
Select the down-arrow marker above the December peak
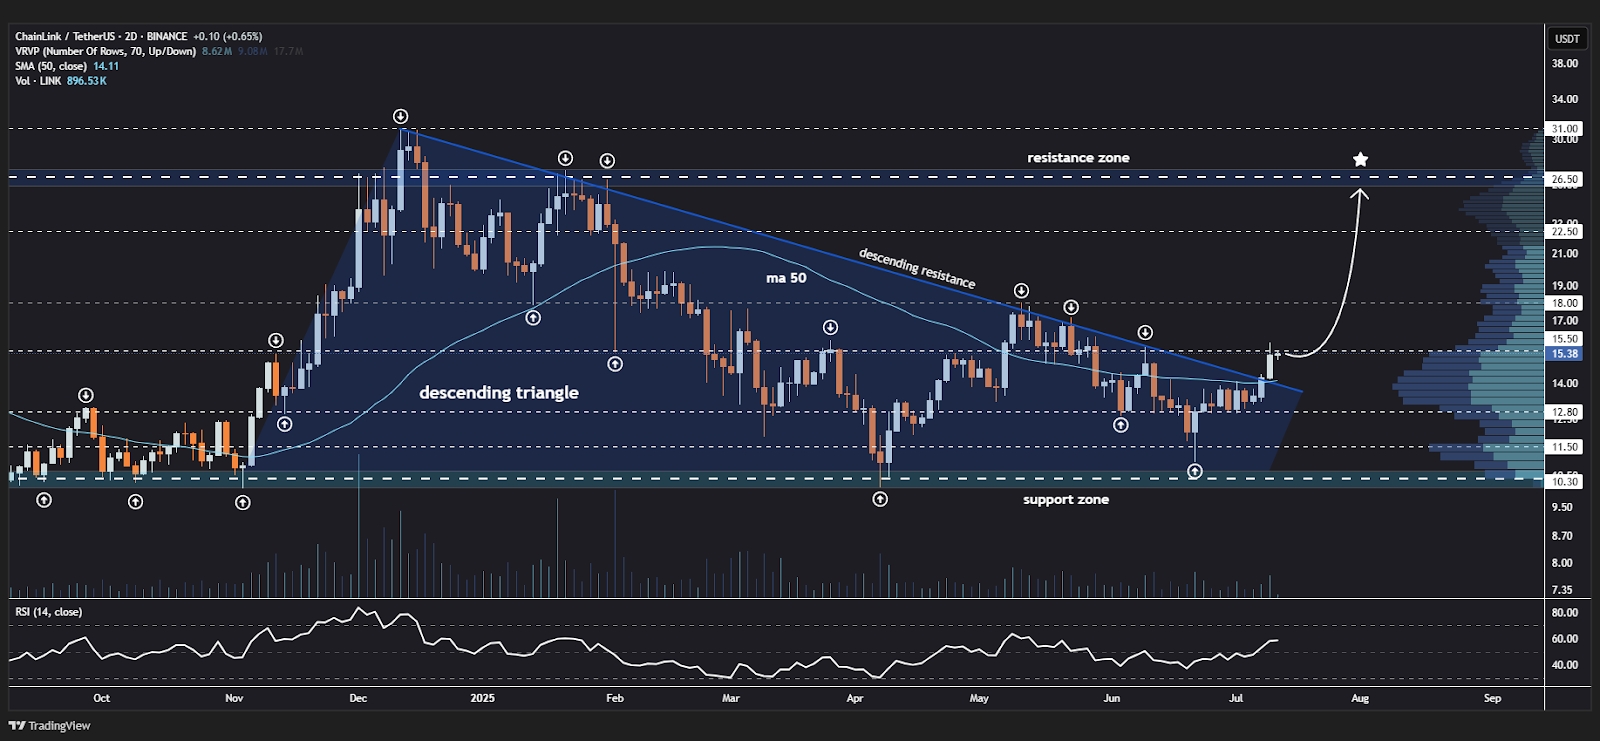click(x=400, y=117)
